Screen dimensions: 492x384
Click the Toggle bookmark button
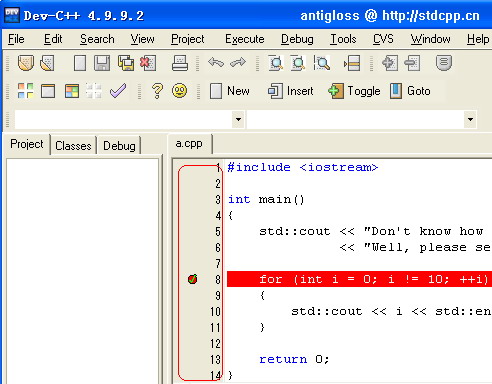(x=354, y=91)
